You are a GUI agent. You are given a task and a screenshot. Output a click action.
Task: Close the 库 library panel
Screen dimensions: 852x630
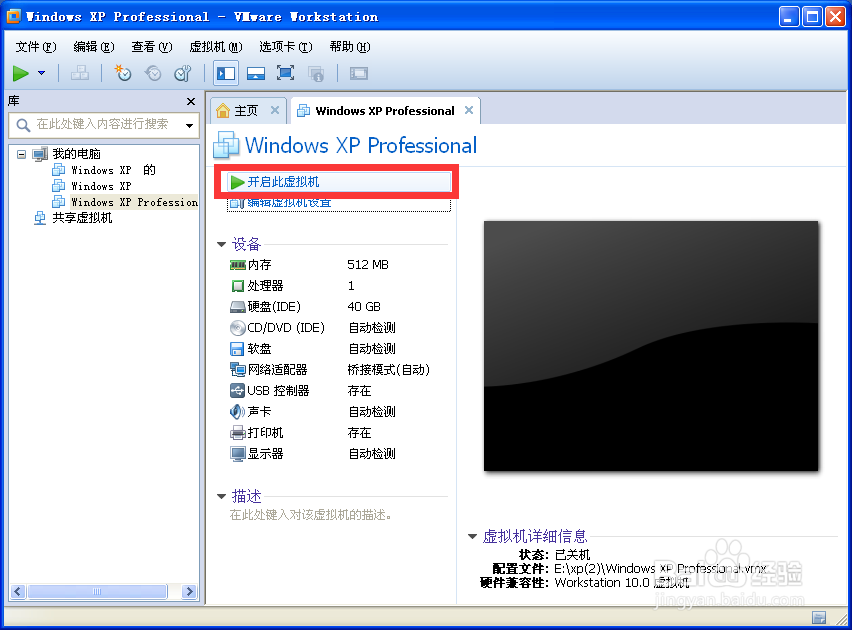191,101
